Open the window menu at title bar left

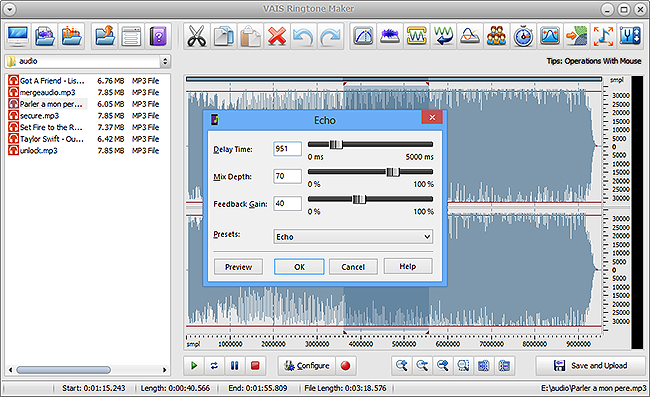tap(9, 9)
